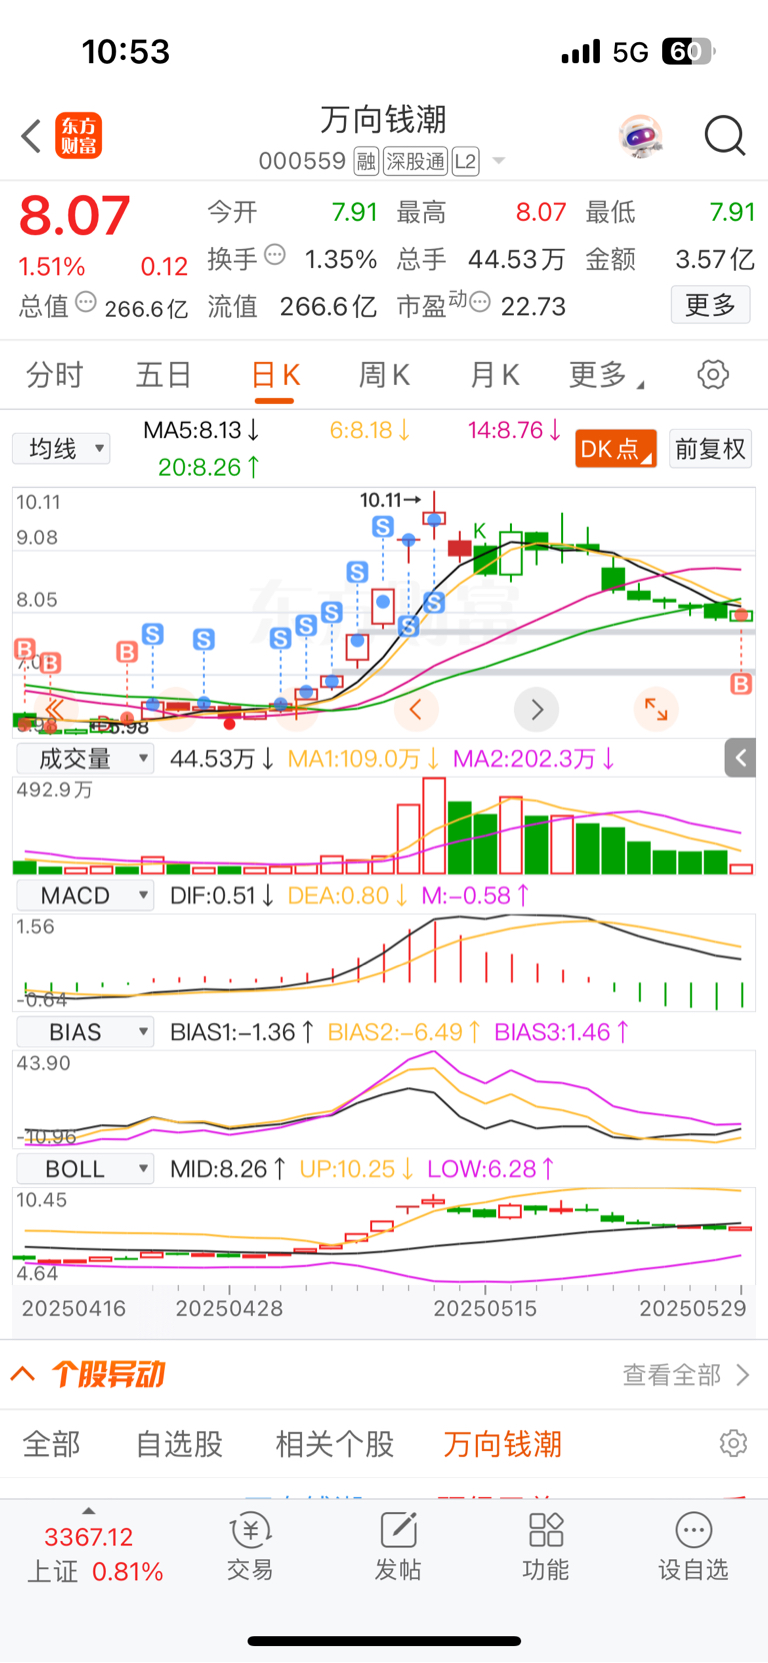This screenshot has height=1663, width=768.
Task: Move chart cursor left with orange arrow
Action: (416, 710)
